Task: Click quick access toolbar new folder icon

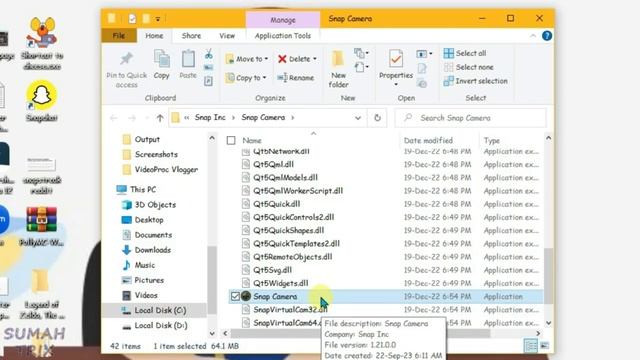Action: click(146, 19)
